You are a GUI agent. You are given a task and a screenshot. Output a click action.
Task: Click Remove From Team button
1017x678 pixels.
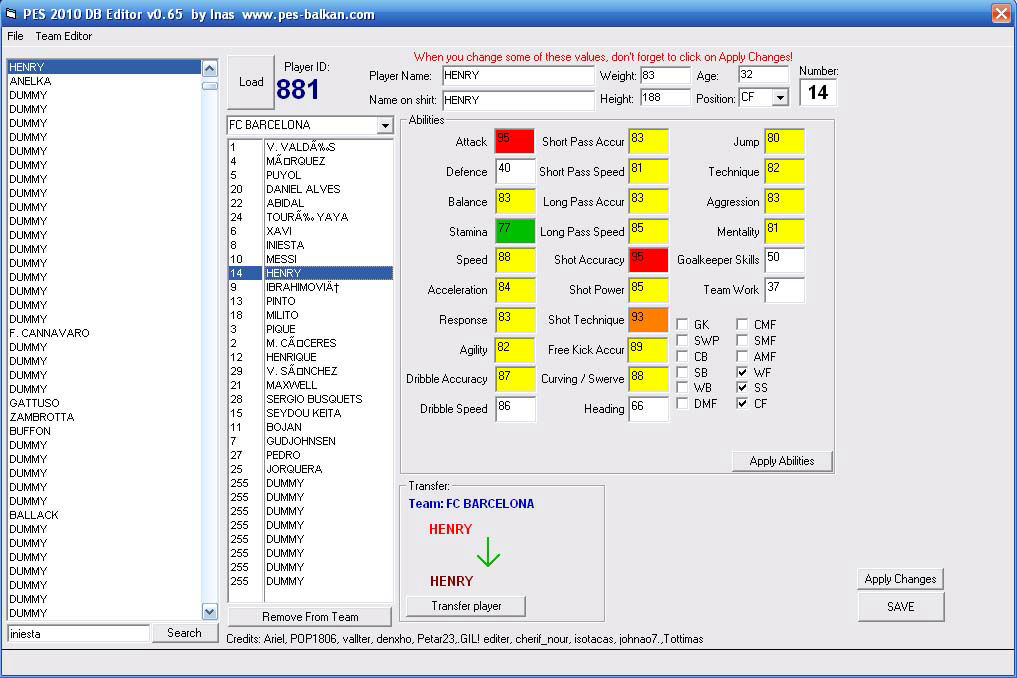tap(309, 616)
